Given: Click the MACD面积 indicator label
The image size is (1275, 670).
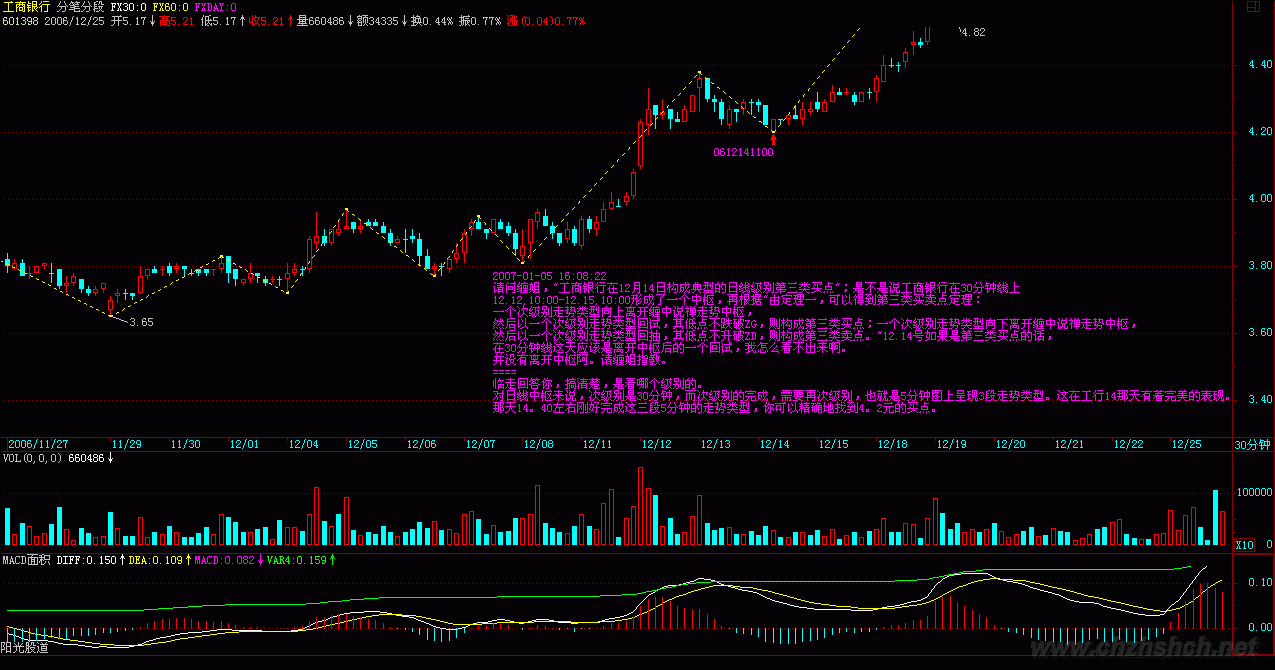Looking at the screenshot, I should click(x=25, y=562).
